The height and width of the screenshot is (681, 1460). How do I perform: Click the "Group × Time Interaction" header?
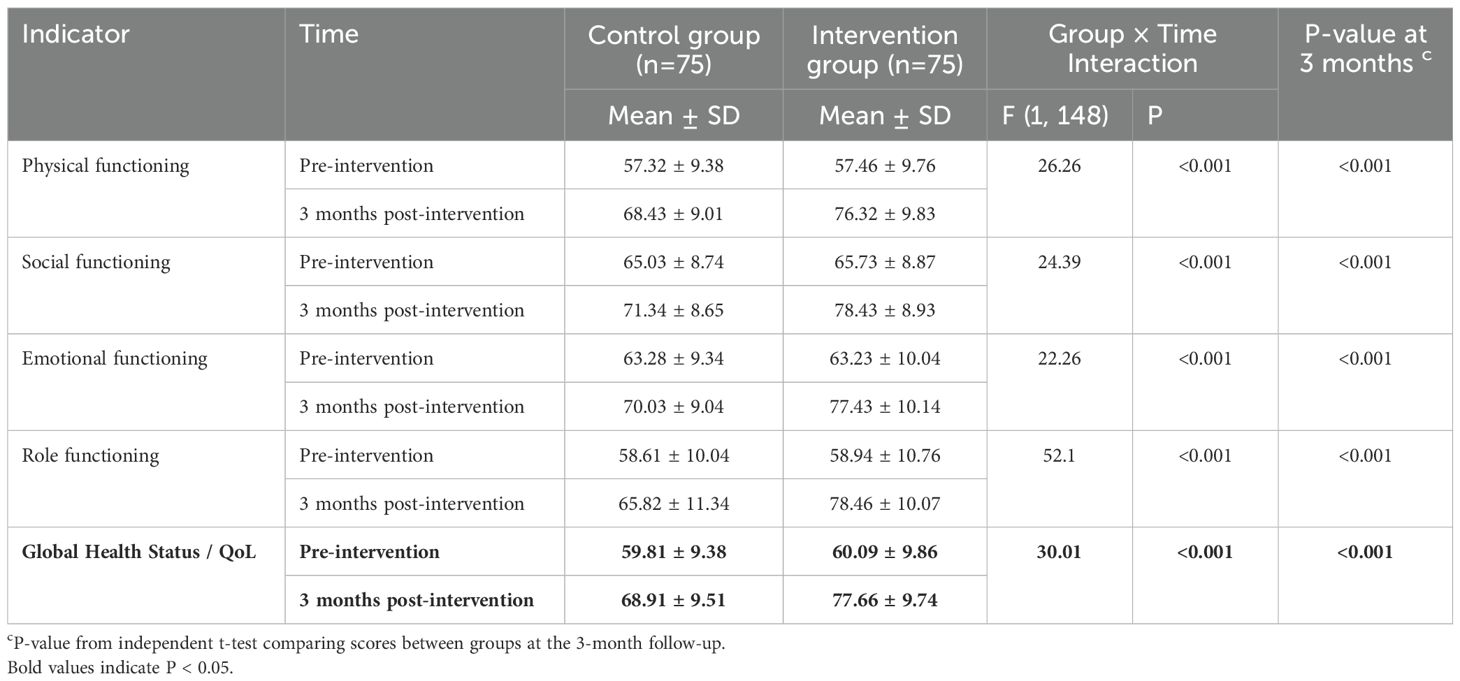tap(1132, 49)
